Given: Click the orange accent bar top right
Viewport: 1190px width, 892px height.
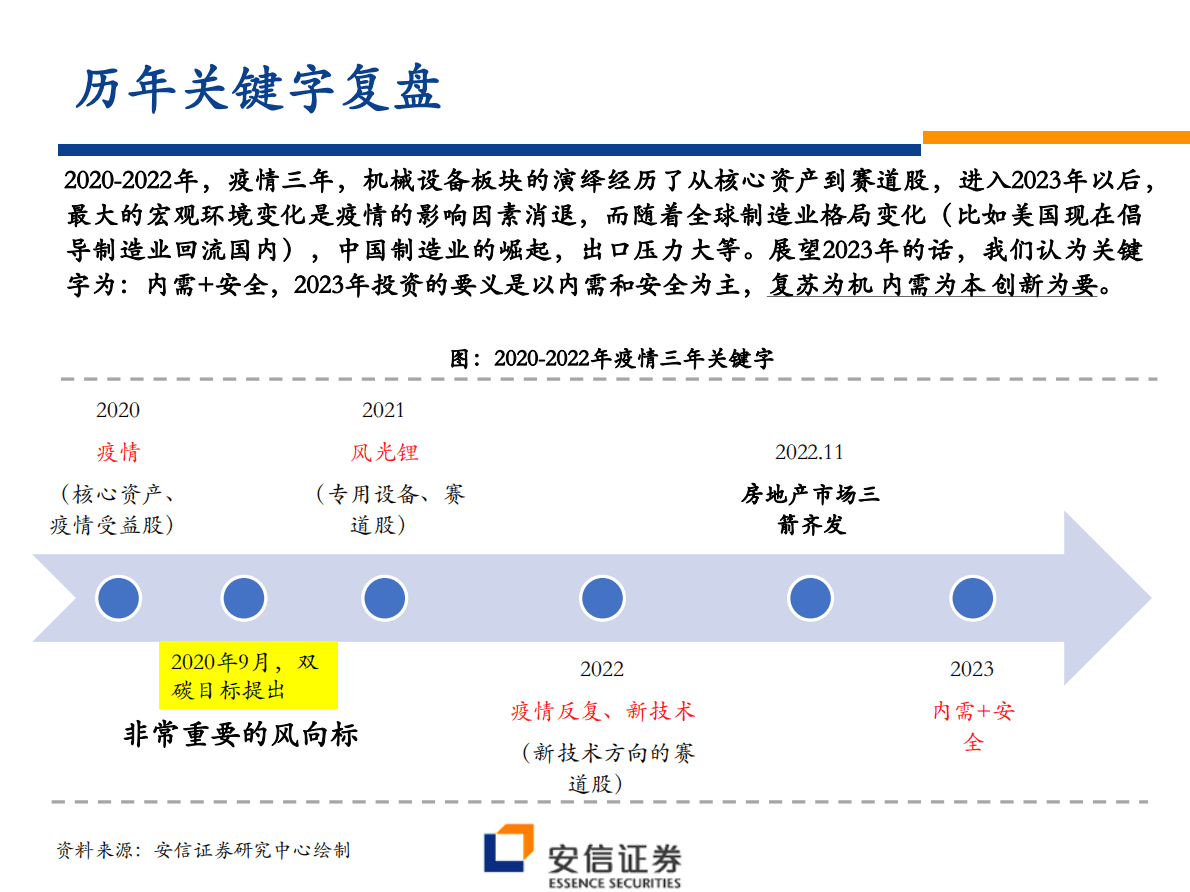Looking at the screenshot, I should coord(1055,136).
